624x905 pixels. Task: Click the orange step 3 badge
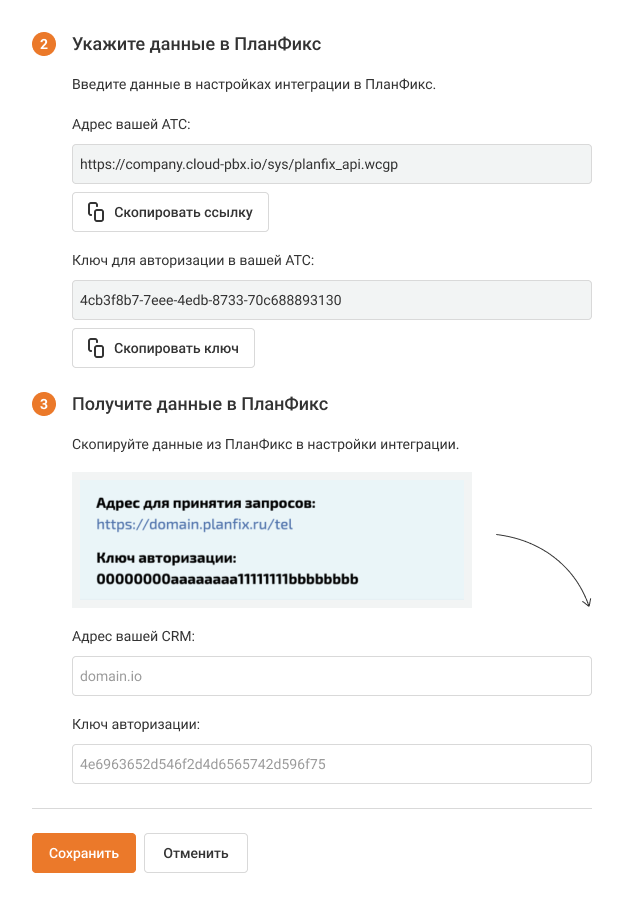44,405
